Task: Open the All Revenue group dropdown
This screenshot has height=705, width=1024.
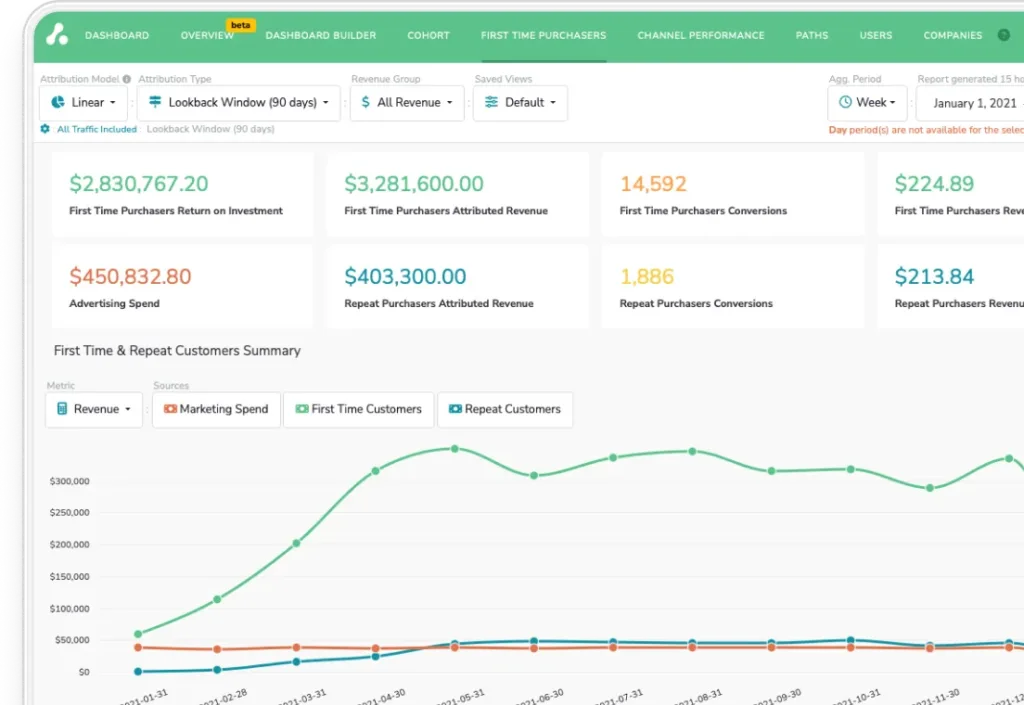Action: tap(406, 102)
